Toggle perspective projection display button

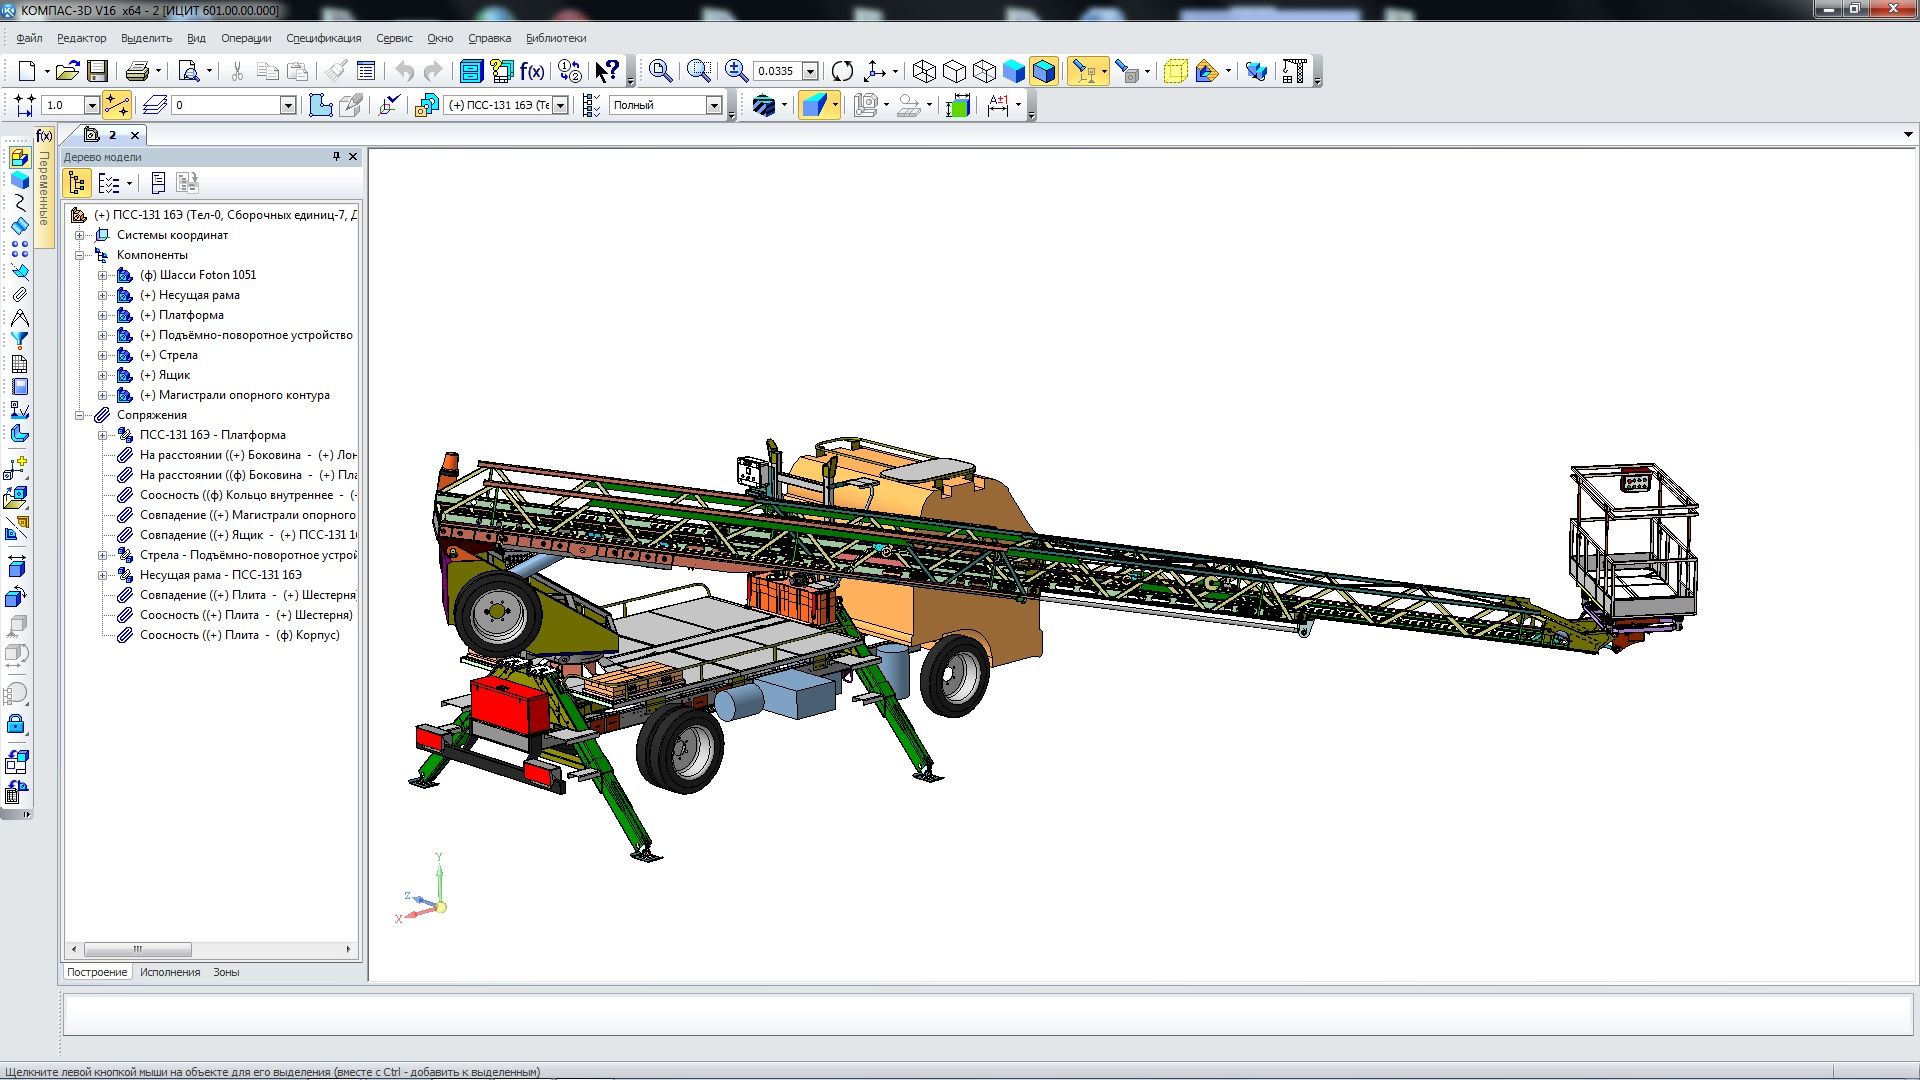(x=1176, y=71)
